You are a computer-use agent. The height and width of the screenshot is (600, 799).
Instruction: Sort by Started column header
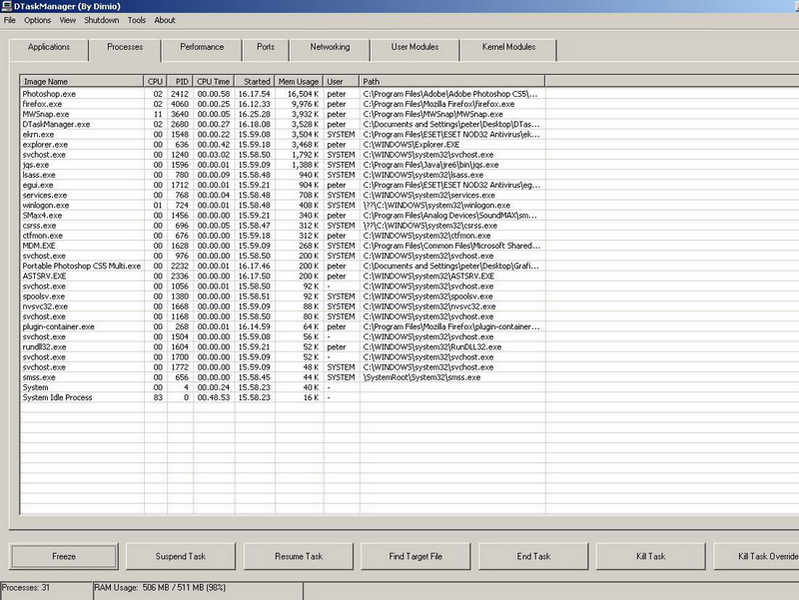coord(255,81)
